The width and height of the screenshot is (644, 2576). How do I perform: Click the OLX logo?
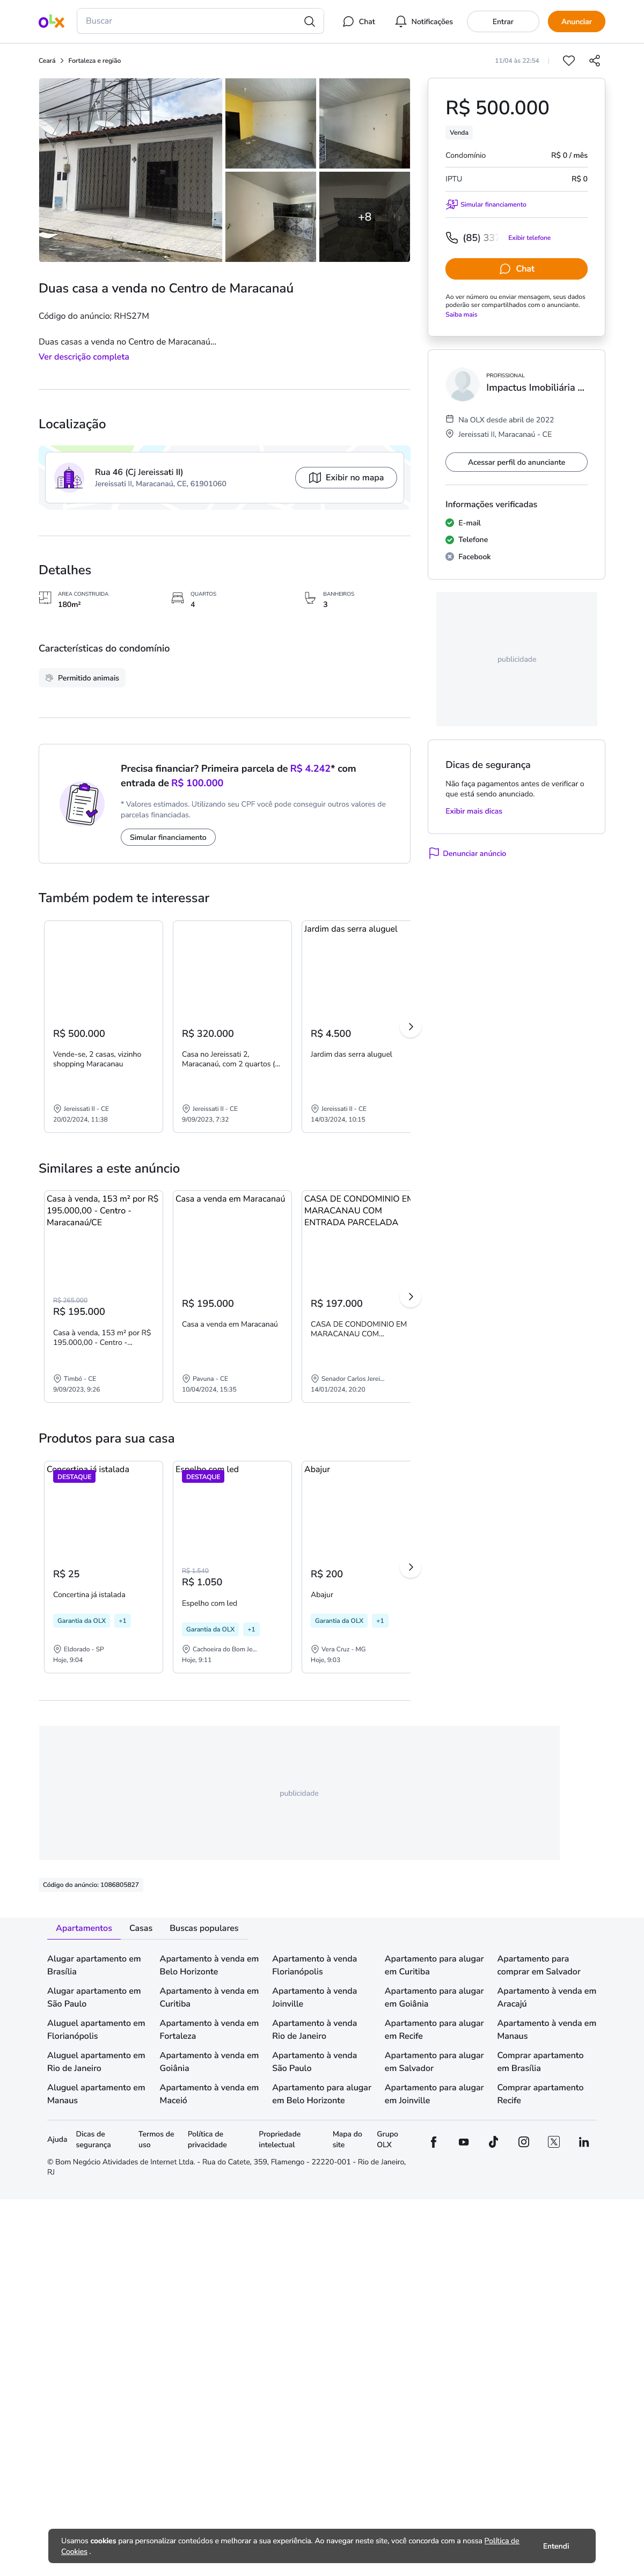(x=51, y=21)
